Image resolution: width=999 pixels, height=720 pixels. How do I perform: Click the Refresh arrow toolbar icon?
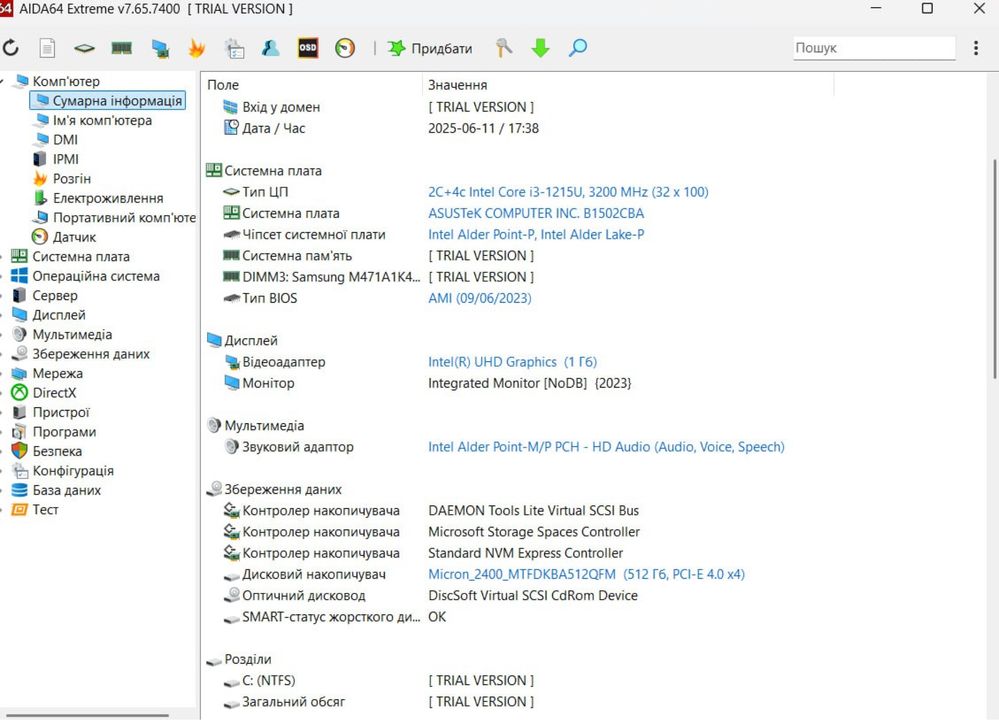11,48
